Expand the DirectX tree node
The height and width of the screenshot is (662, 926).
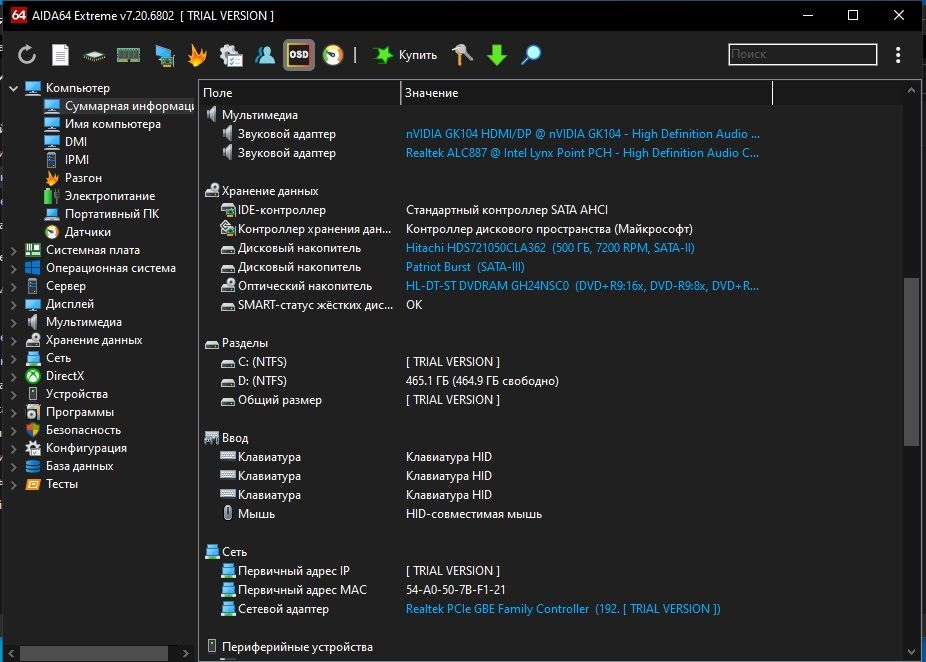pyautogui.click(x=14, y=376)
